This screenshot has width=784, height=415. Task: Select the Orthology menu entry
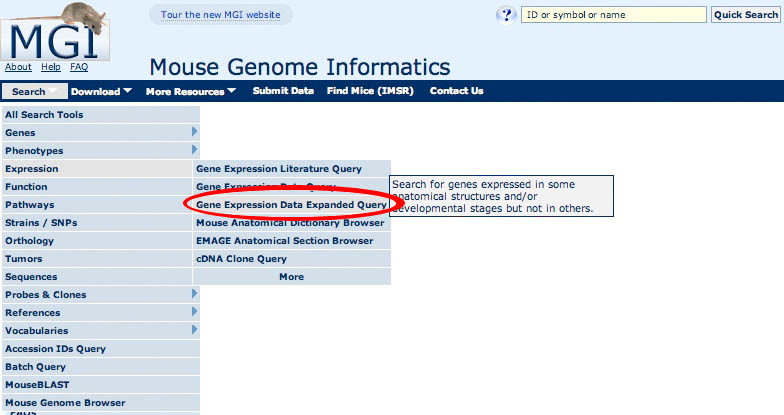click(98, 240)
